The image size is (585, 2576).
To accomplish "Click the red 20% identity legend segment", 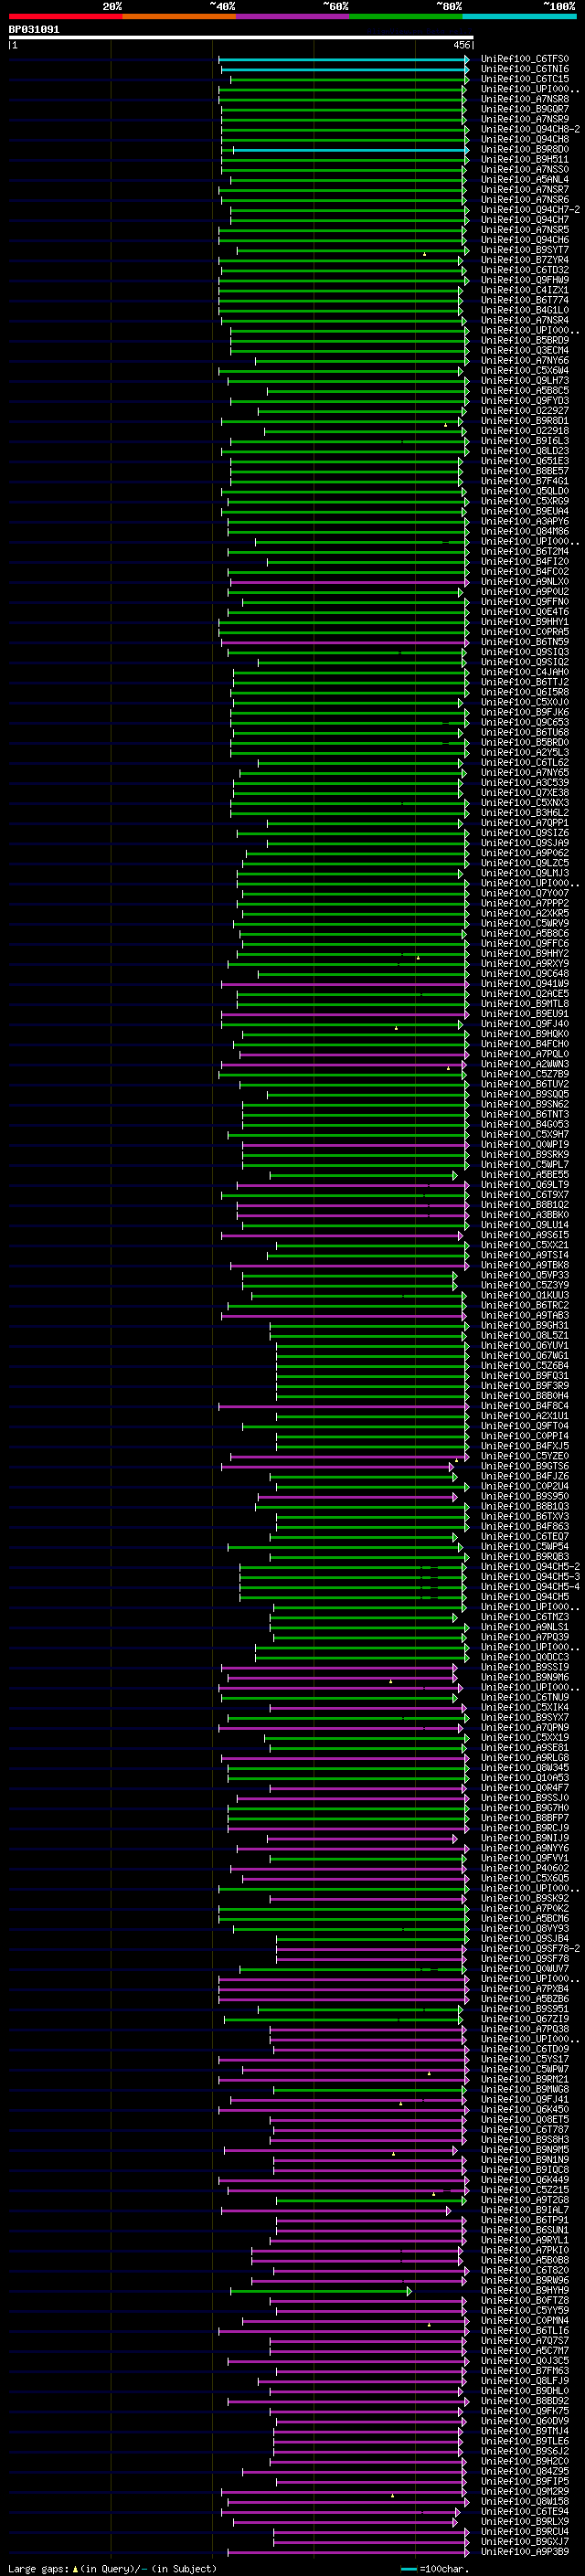I will [65, 16].
